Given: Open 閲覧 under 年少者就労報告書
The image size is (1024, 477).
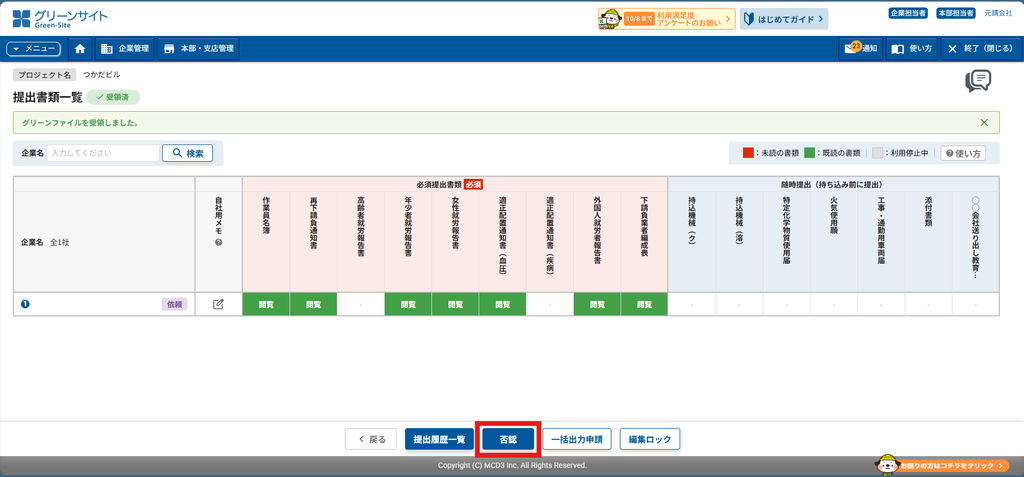Looking at the screenshot, I should tap(408, 304).
